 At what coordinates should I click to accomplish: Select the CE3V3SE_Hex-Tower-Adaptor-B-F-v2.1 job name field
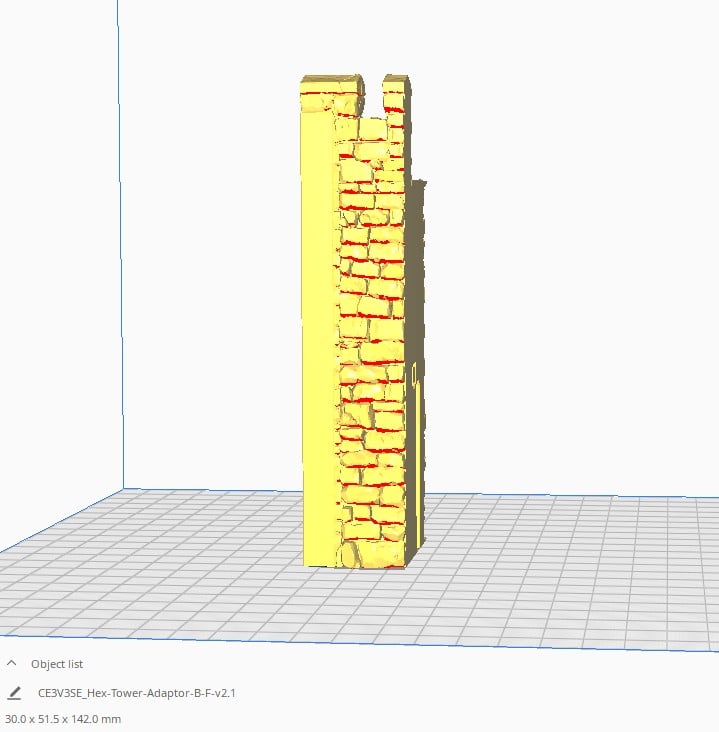(137, 693)
